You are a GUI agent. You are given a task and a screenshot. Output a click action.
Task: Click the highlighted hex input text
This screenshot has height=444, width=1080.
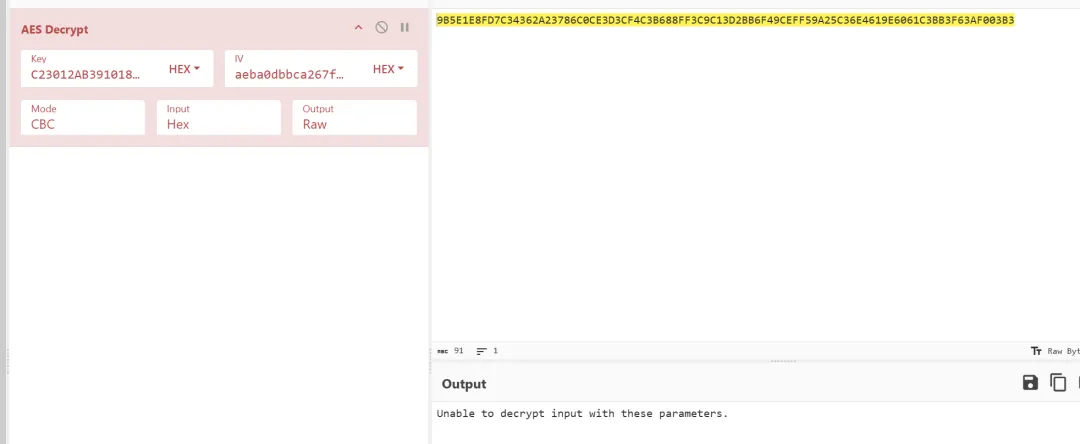pos(725,21)
